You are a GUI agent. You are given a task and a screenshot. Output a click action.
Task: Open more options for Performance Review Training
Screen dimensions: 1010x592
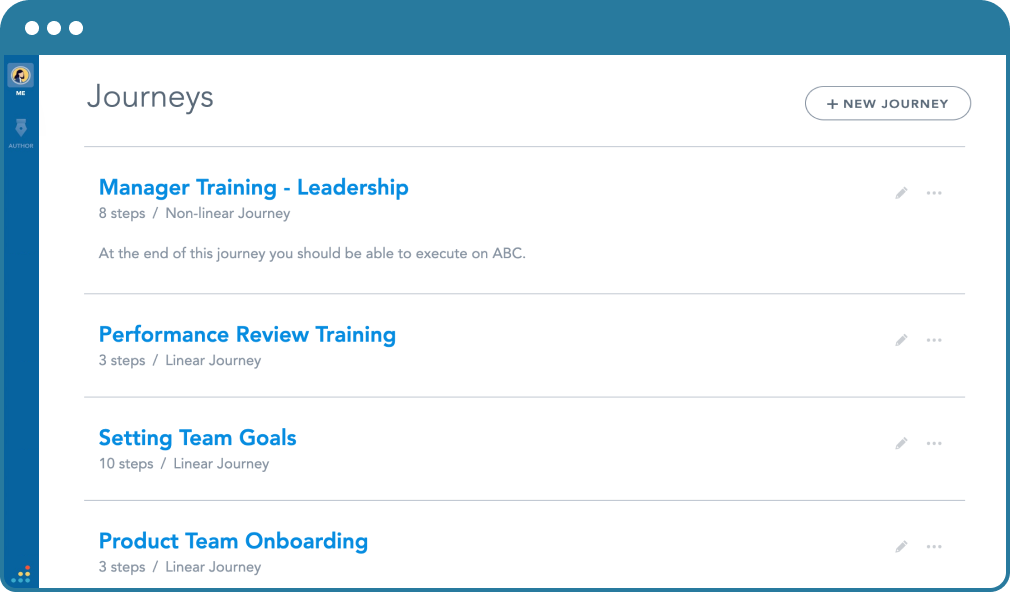934,339
